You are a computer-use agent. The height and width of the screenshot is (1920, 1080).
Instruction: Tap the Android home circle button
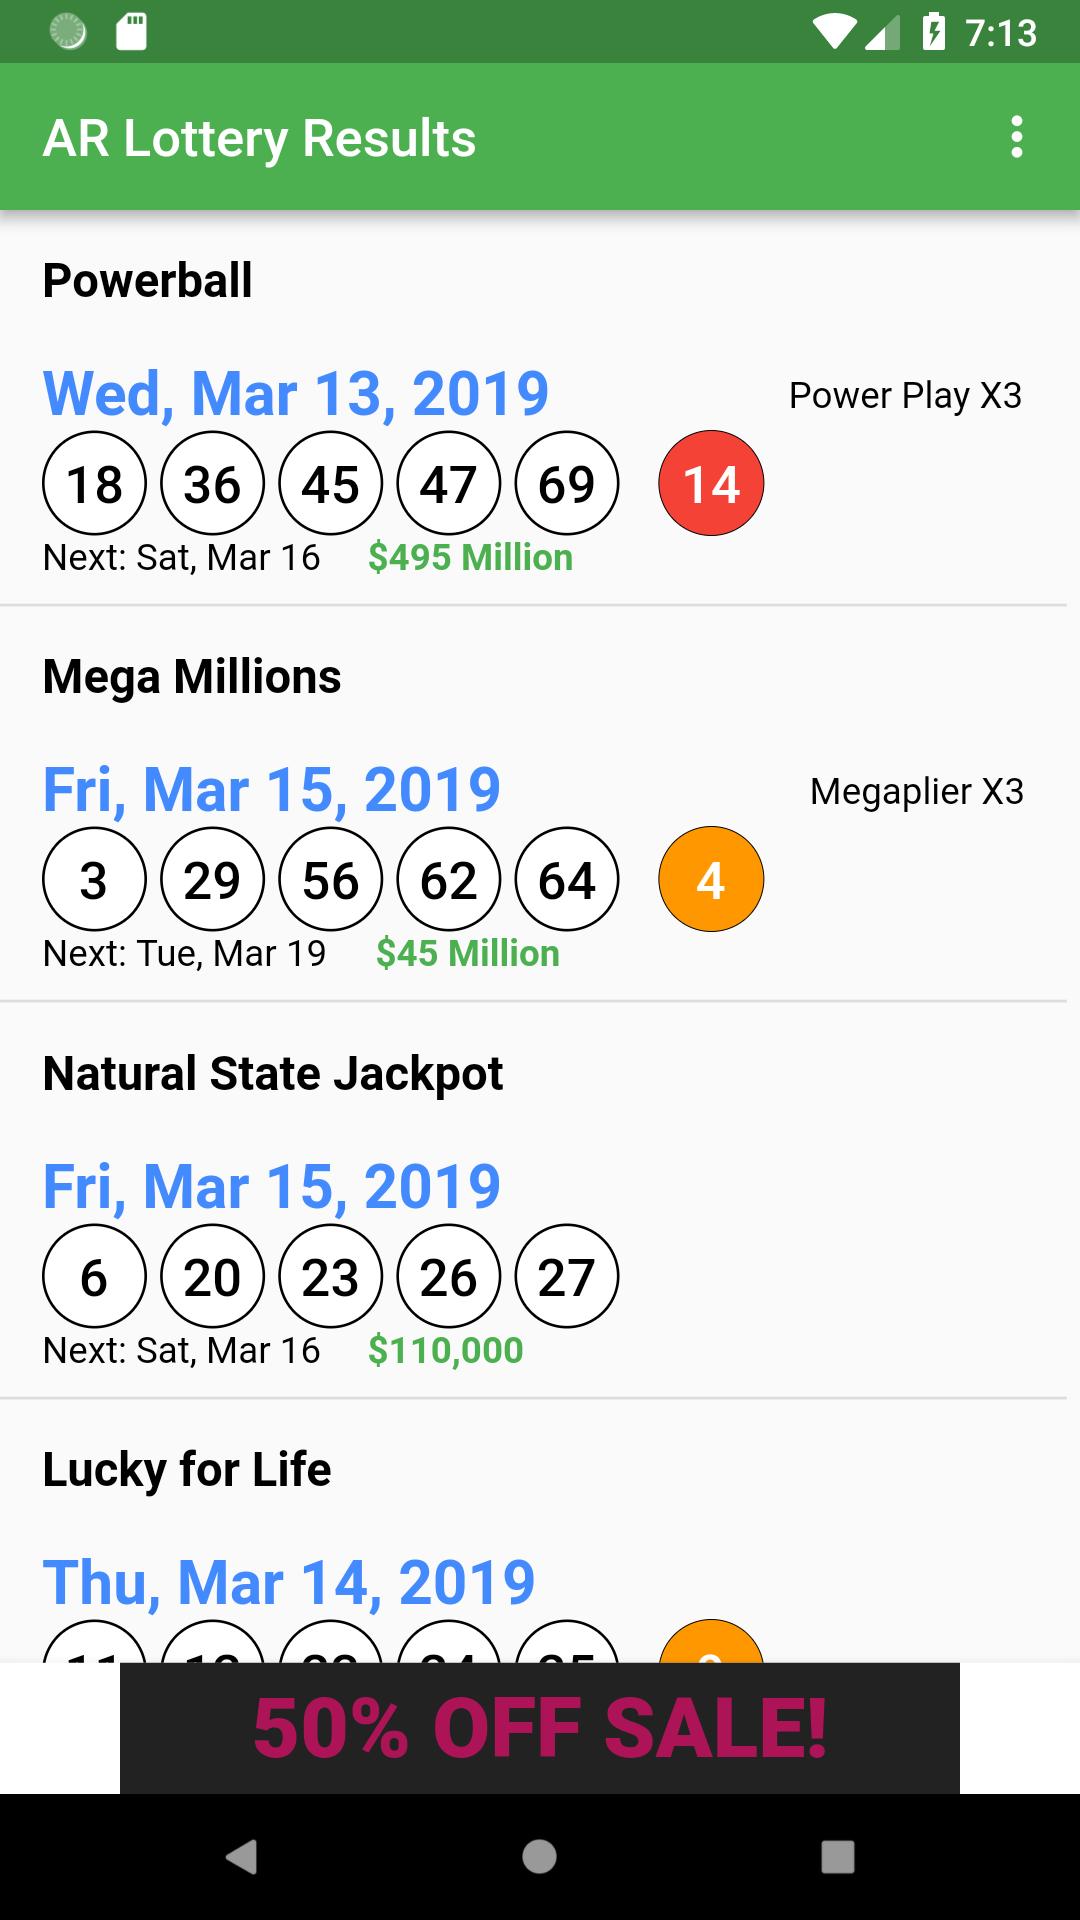click(540, 1857)
